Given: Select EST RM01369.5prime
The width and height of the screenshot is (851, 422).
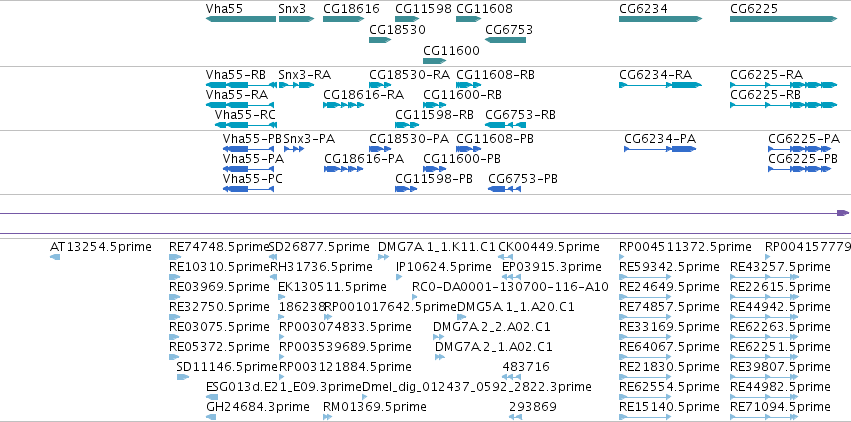Looking at the screenshot, I should 327,417.
